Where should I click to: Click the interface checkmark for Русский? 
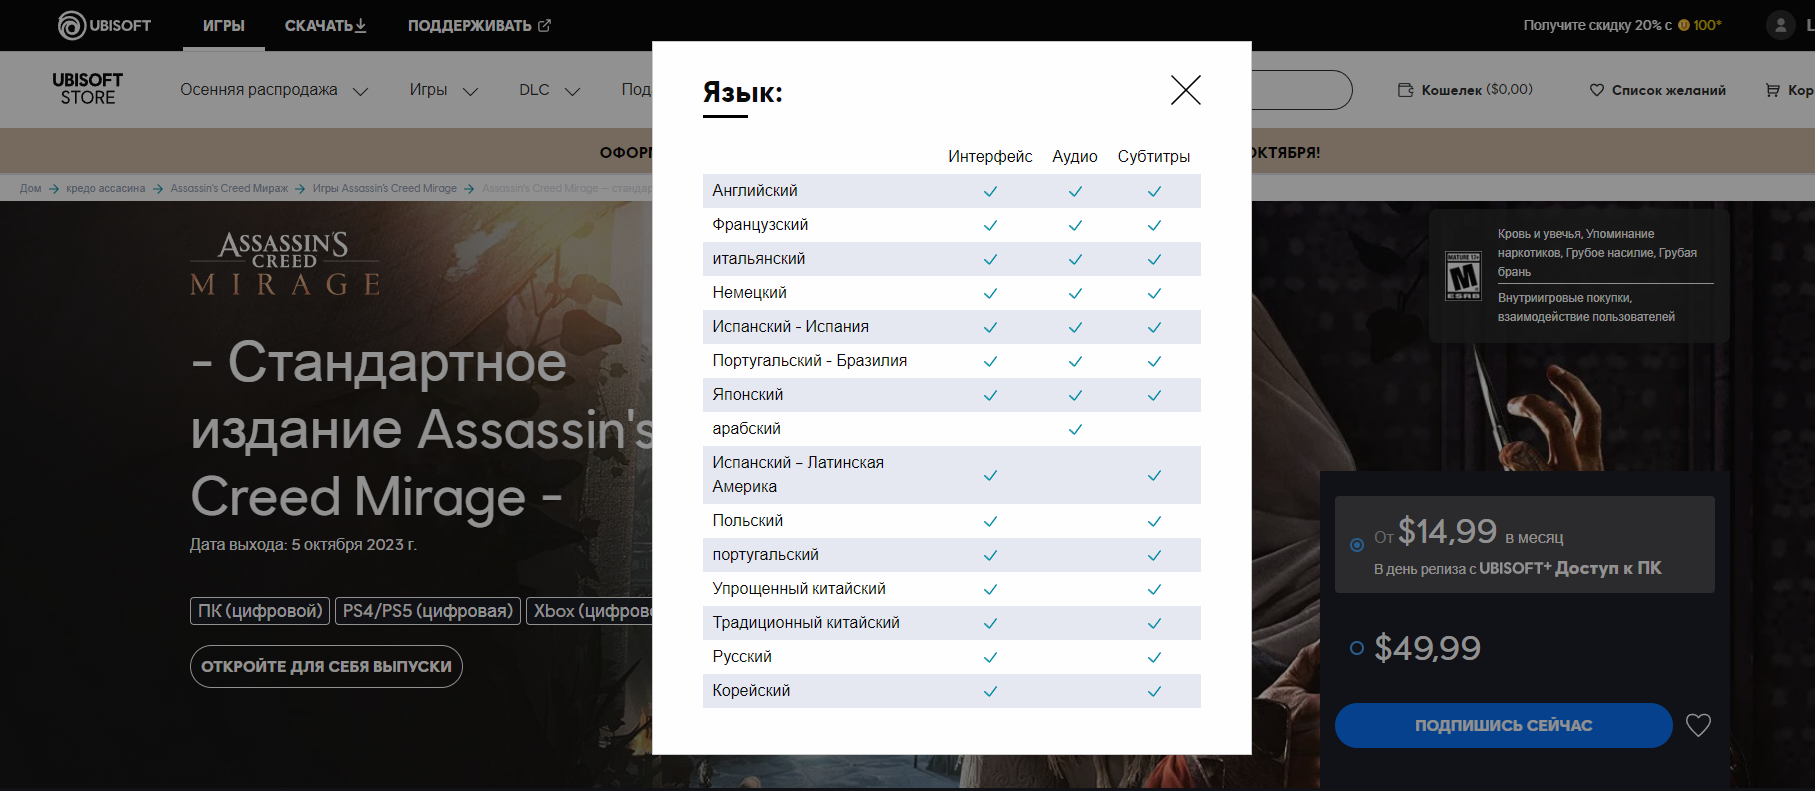(990, 657)
